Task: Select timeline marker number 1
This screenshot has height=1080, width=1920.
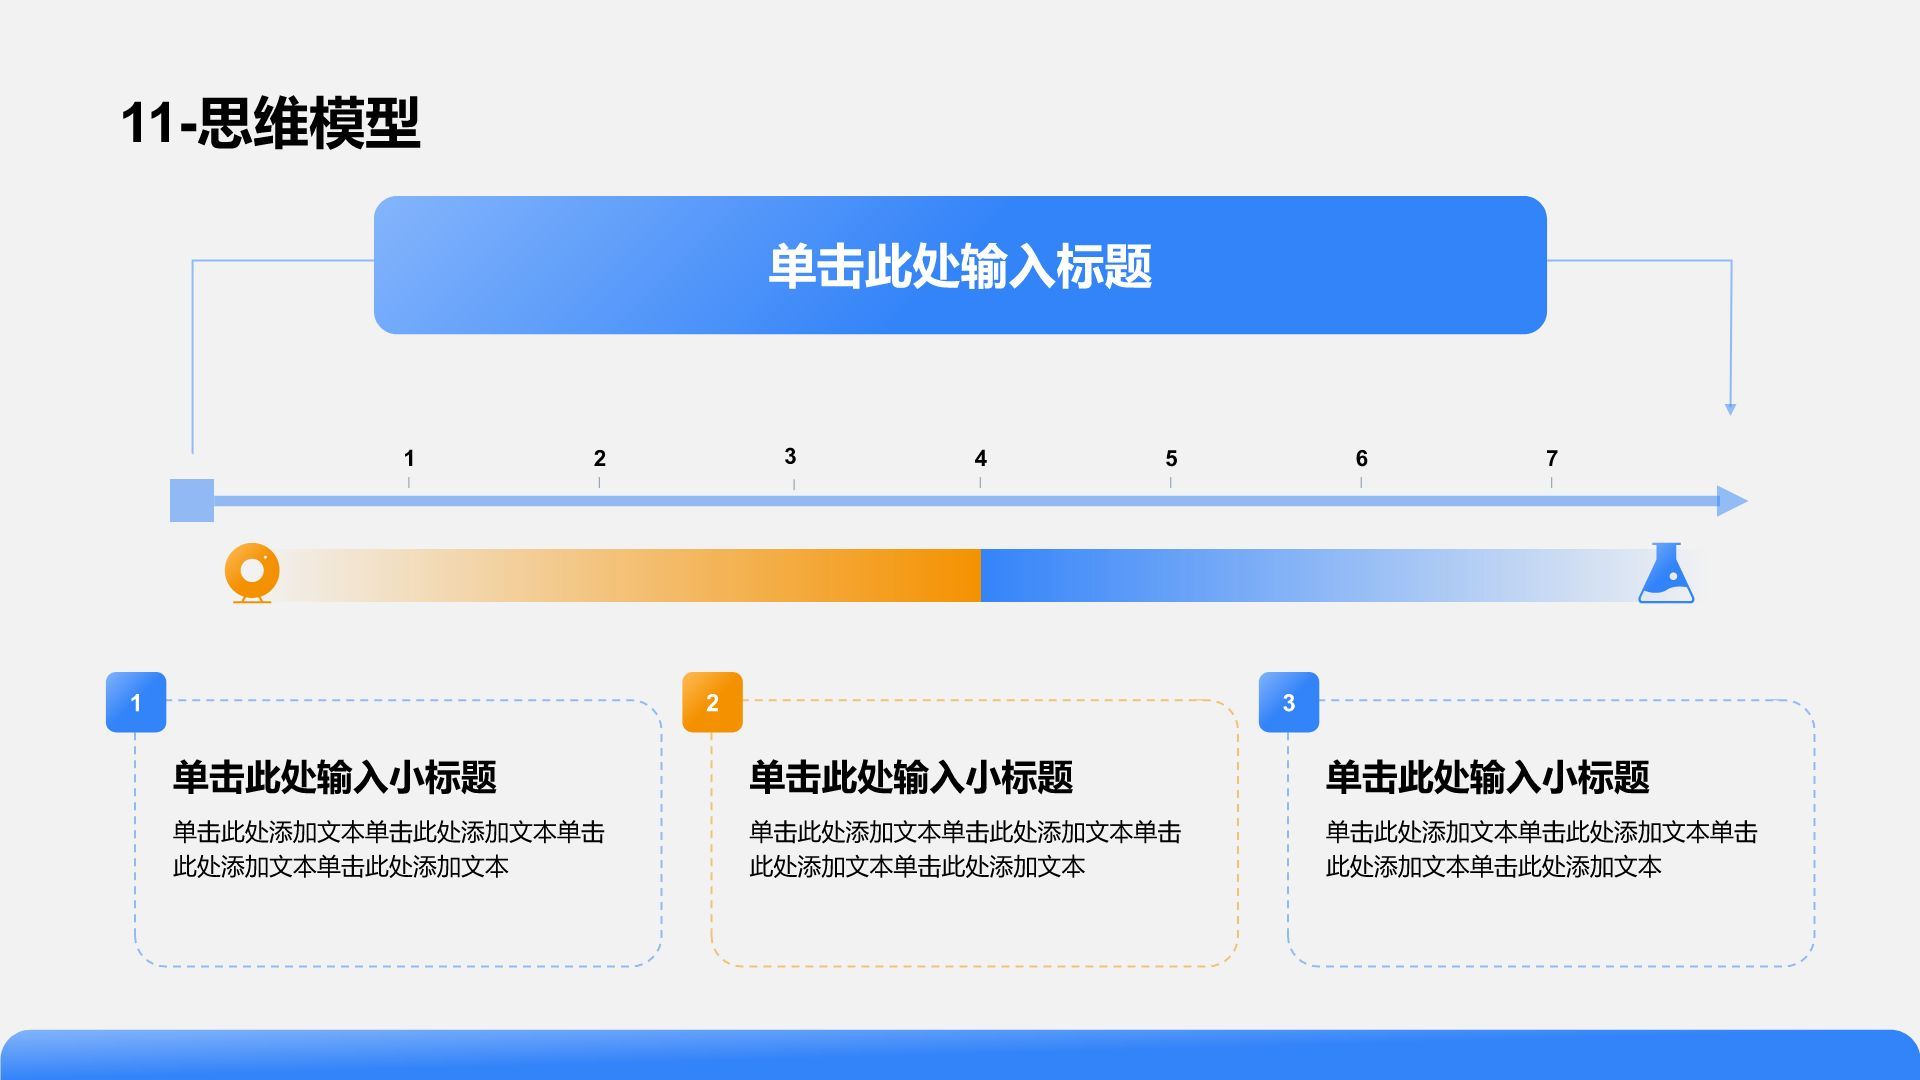Action: coord(409,458)
